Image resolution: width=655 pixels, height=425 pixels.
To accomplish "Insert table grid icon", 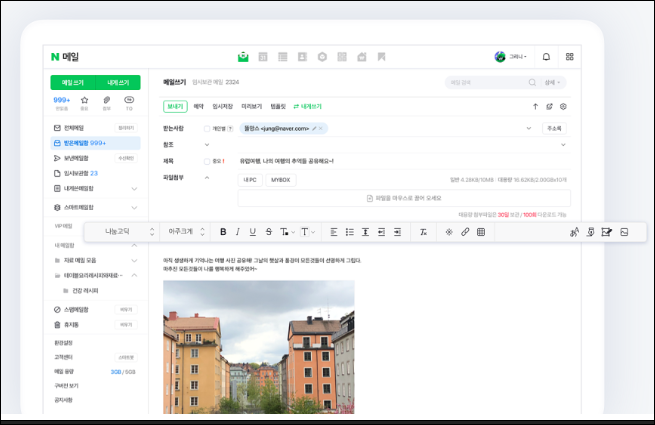I will (481, 232).
